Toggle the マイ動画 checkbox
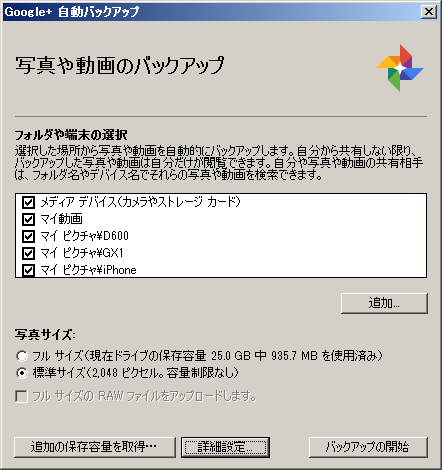Screen dimensions: 442x470 coord(28,219)
